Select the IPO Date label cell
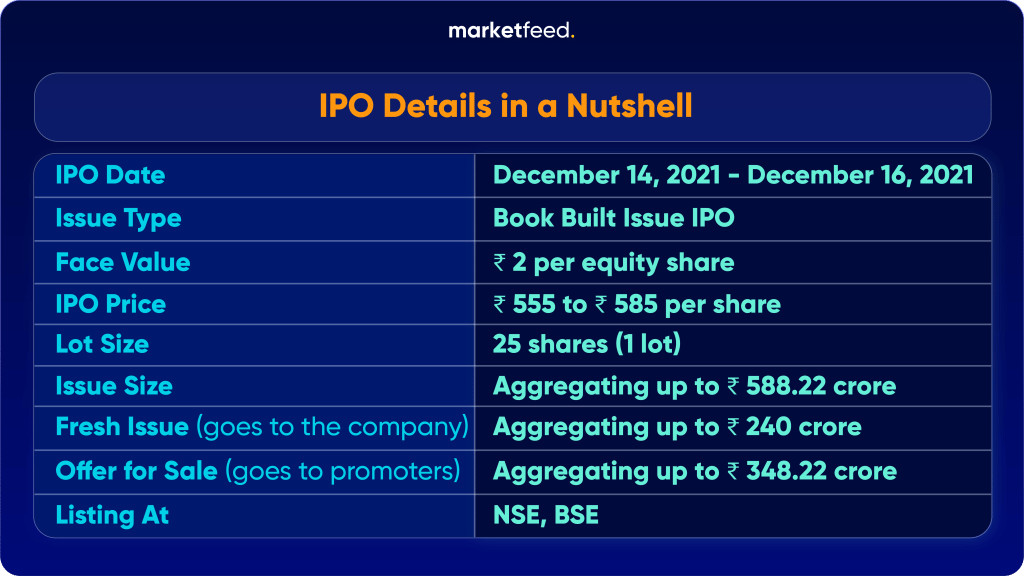The image size is (1024, 576). click(x=110, y=176)
